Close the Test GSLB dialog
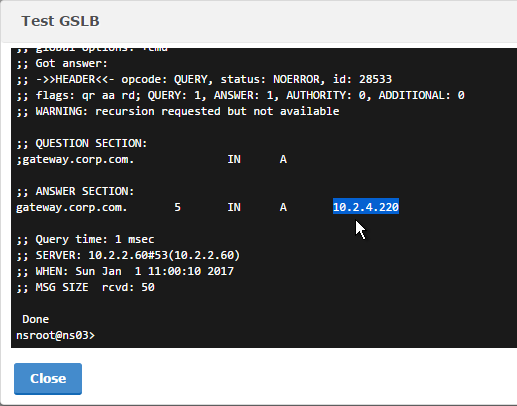 tap(48, 379)
